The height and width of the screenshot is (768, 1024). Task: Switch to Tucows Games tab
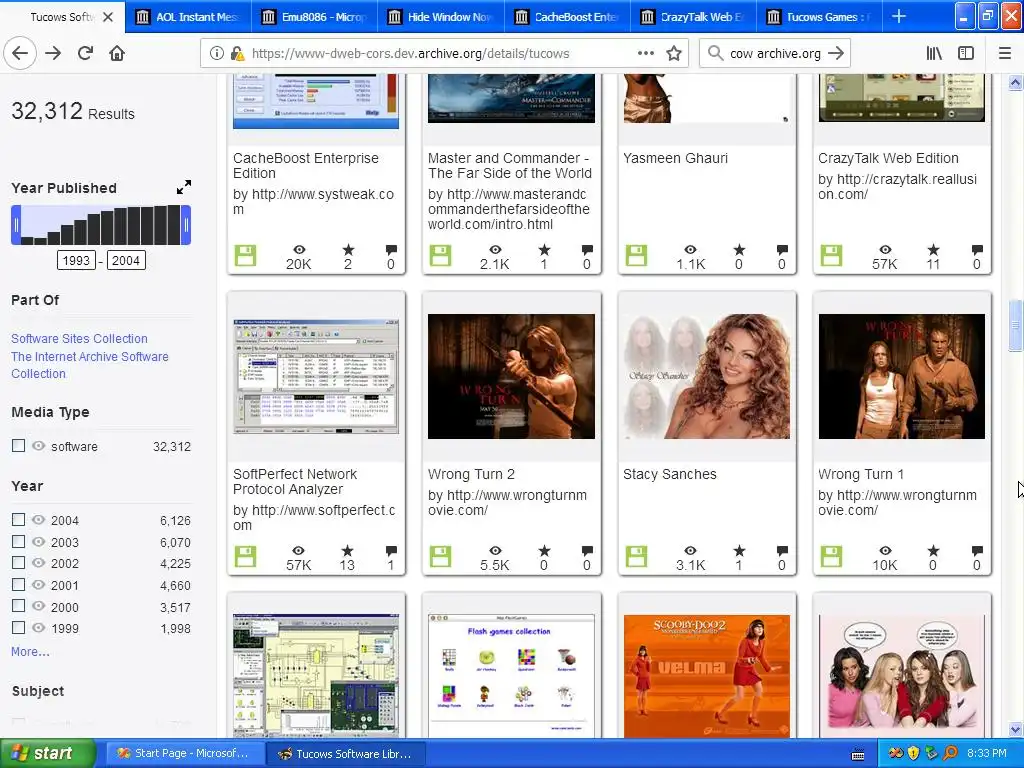[819, 17]
